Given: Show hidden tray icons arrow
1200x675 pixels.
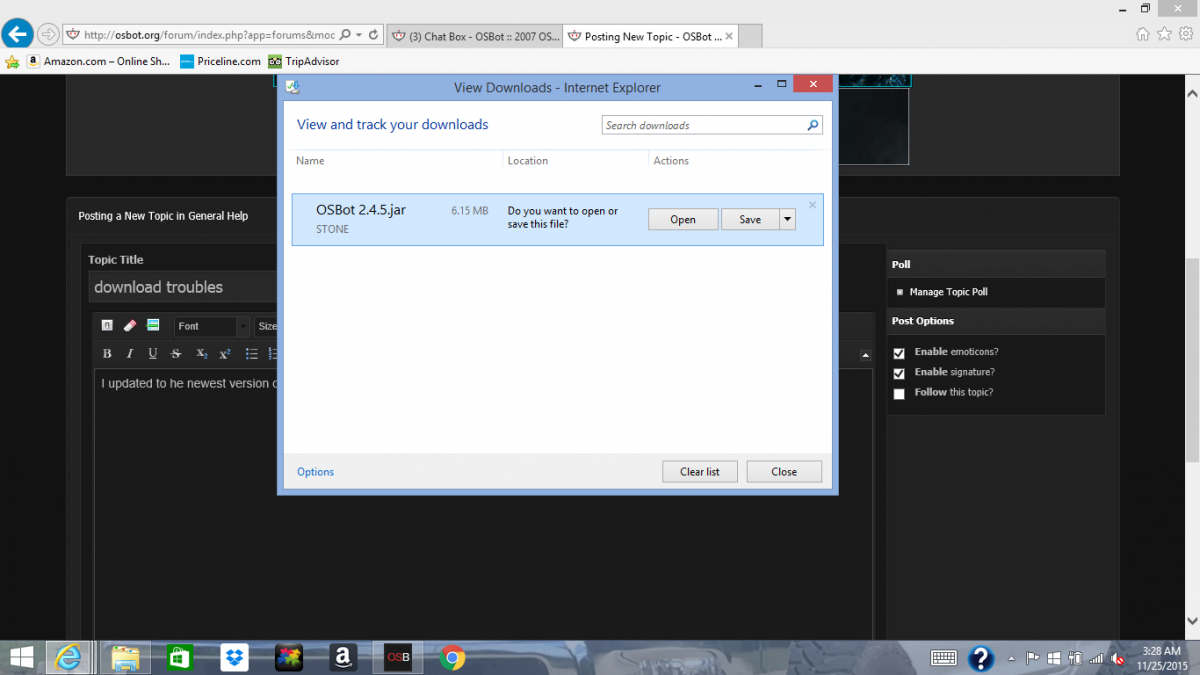Looking at the screenshot, I should (1012, 658).
